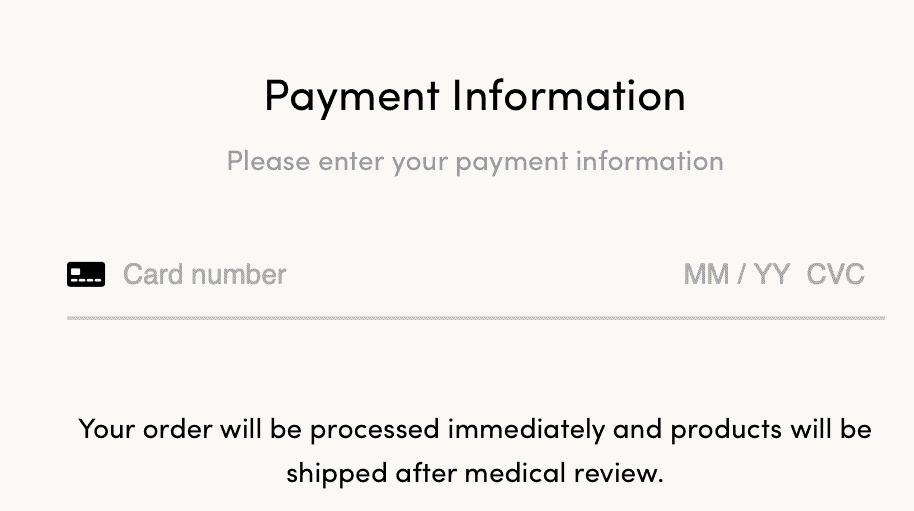Click the word 'Information' in the heading

click(570, 95)
